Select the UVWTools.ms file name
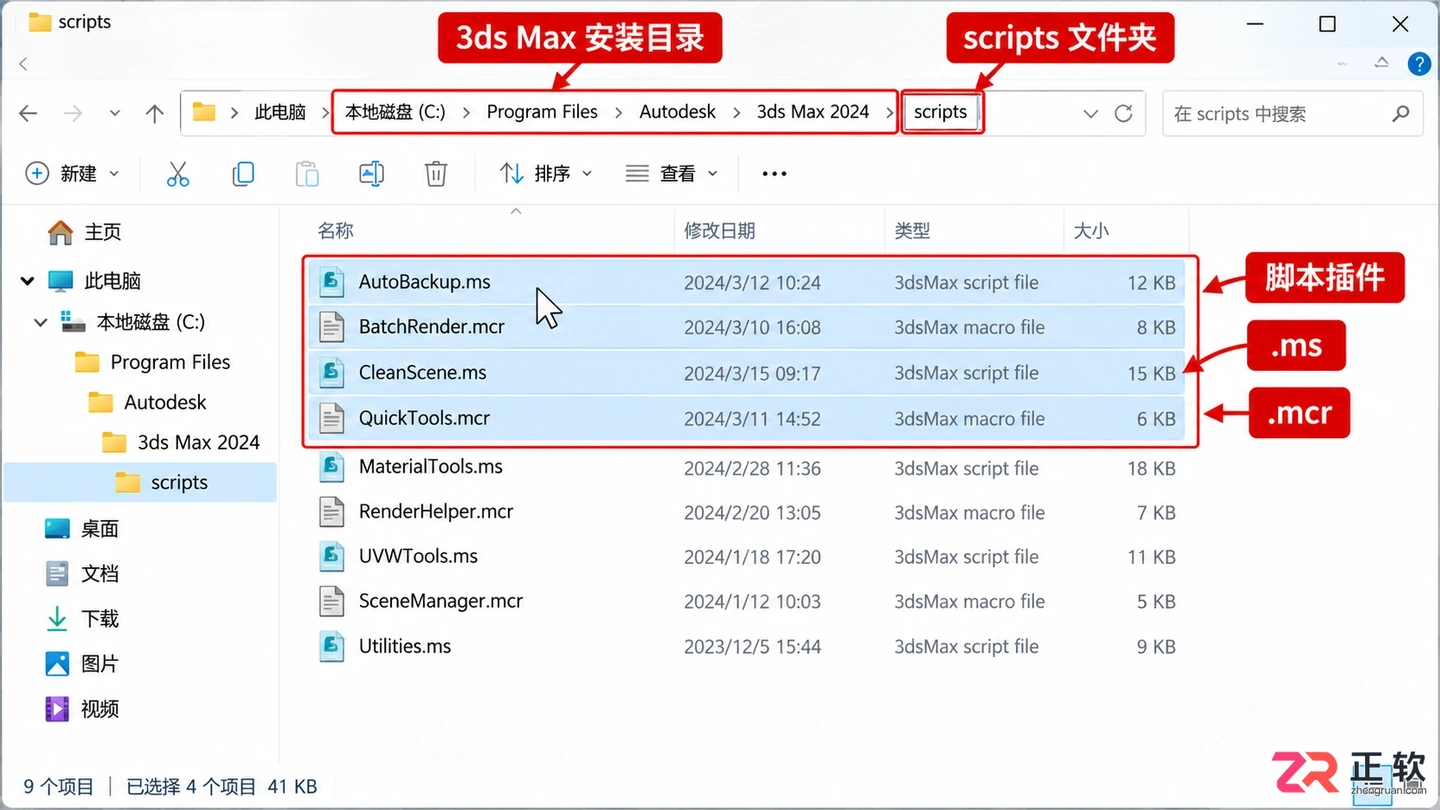1440x810 pixels. (x=418, y=556)
